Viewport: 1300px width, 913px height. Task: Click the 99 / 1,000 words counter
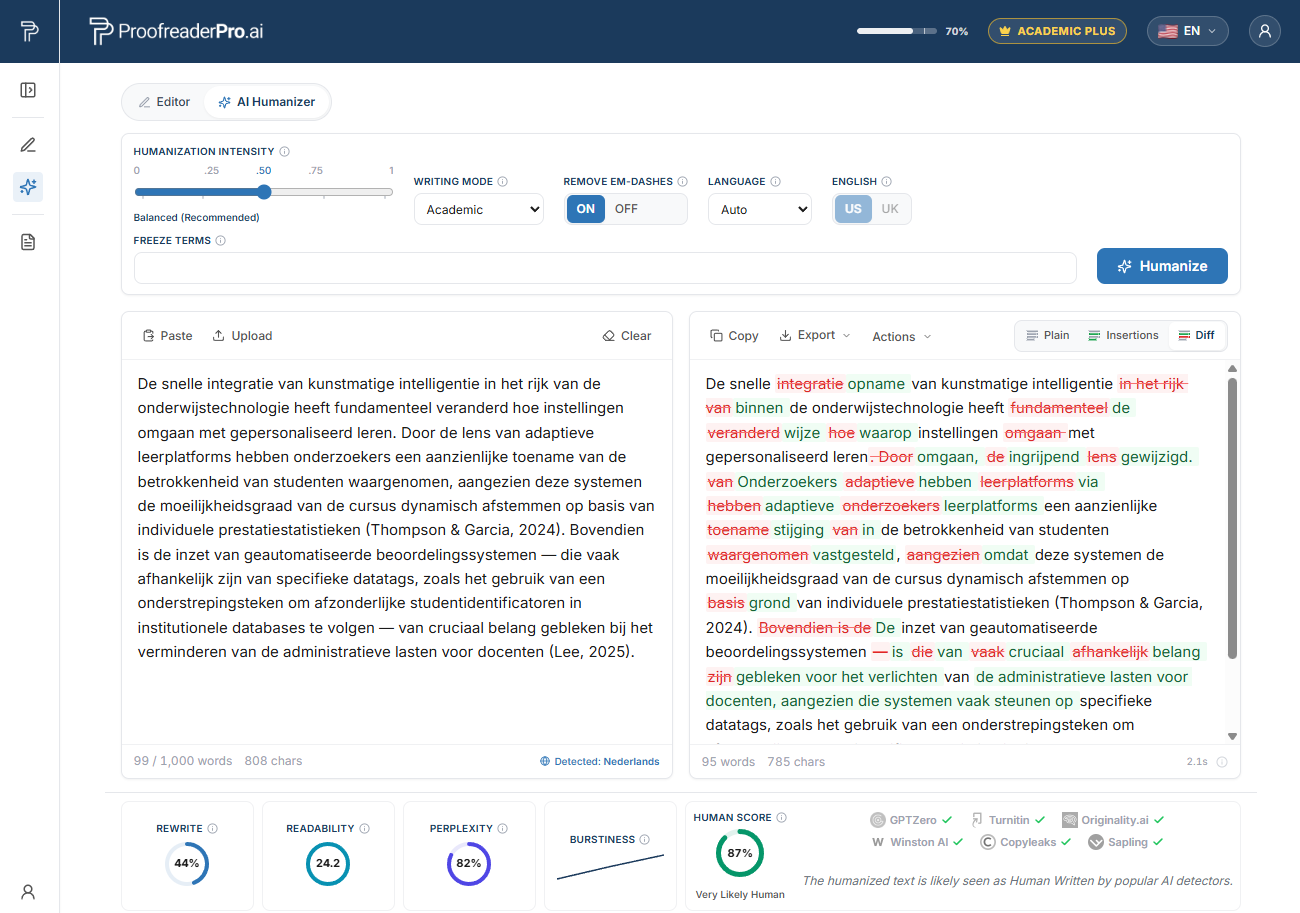183,761
